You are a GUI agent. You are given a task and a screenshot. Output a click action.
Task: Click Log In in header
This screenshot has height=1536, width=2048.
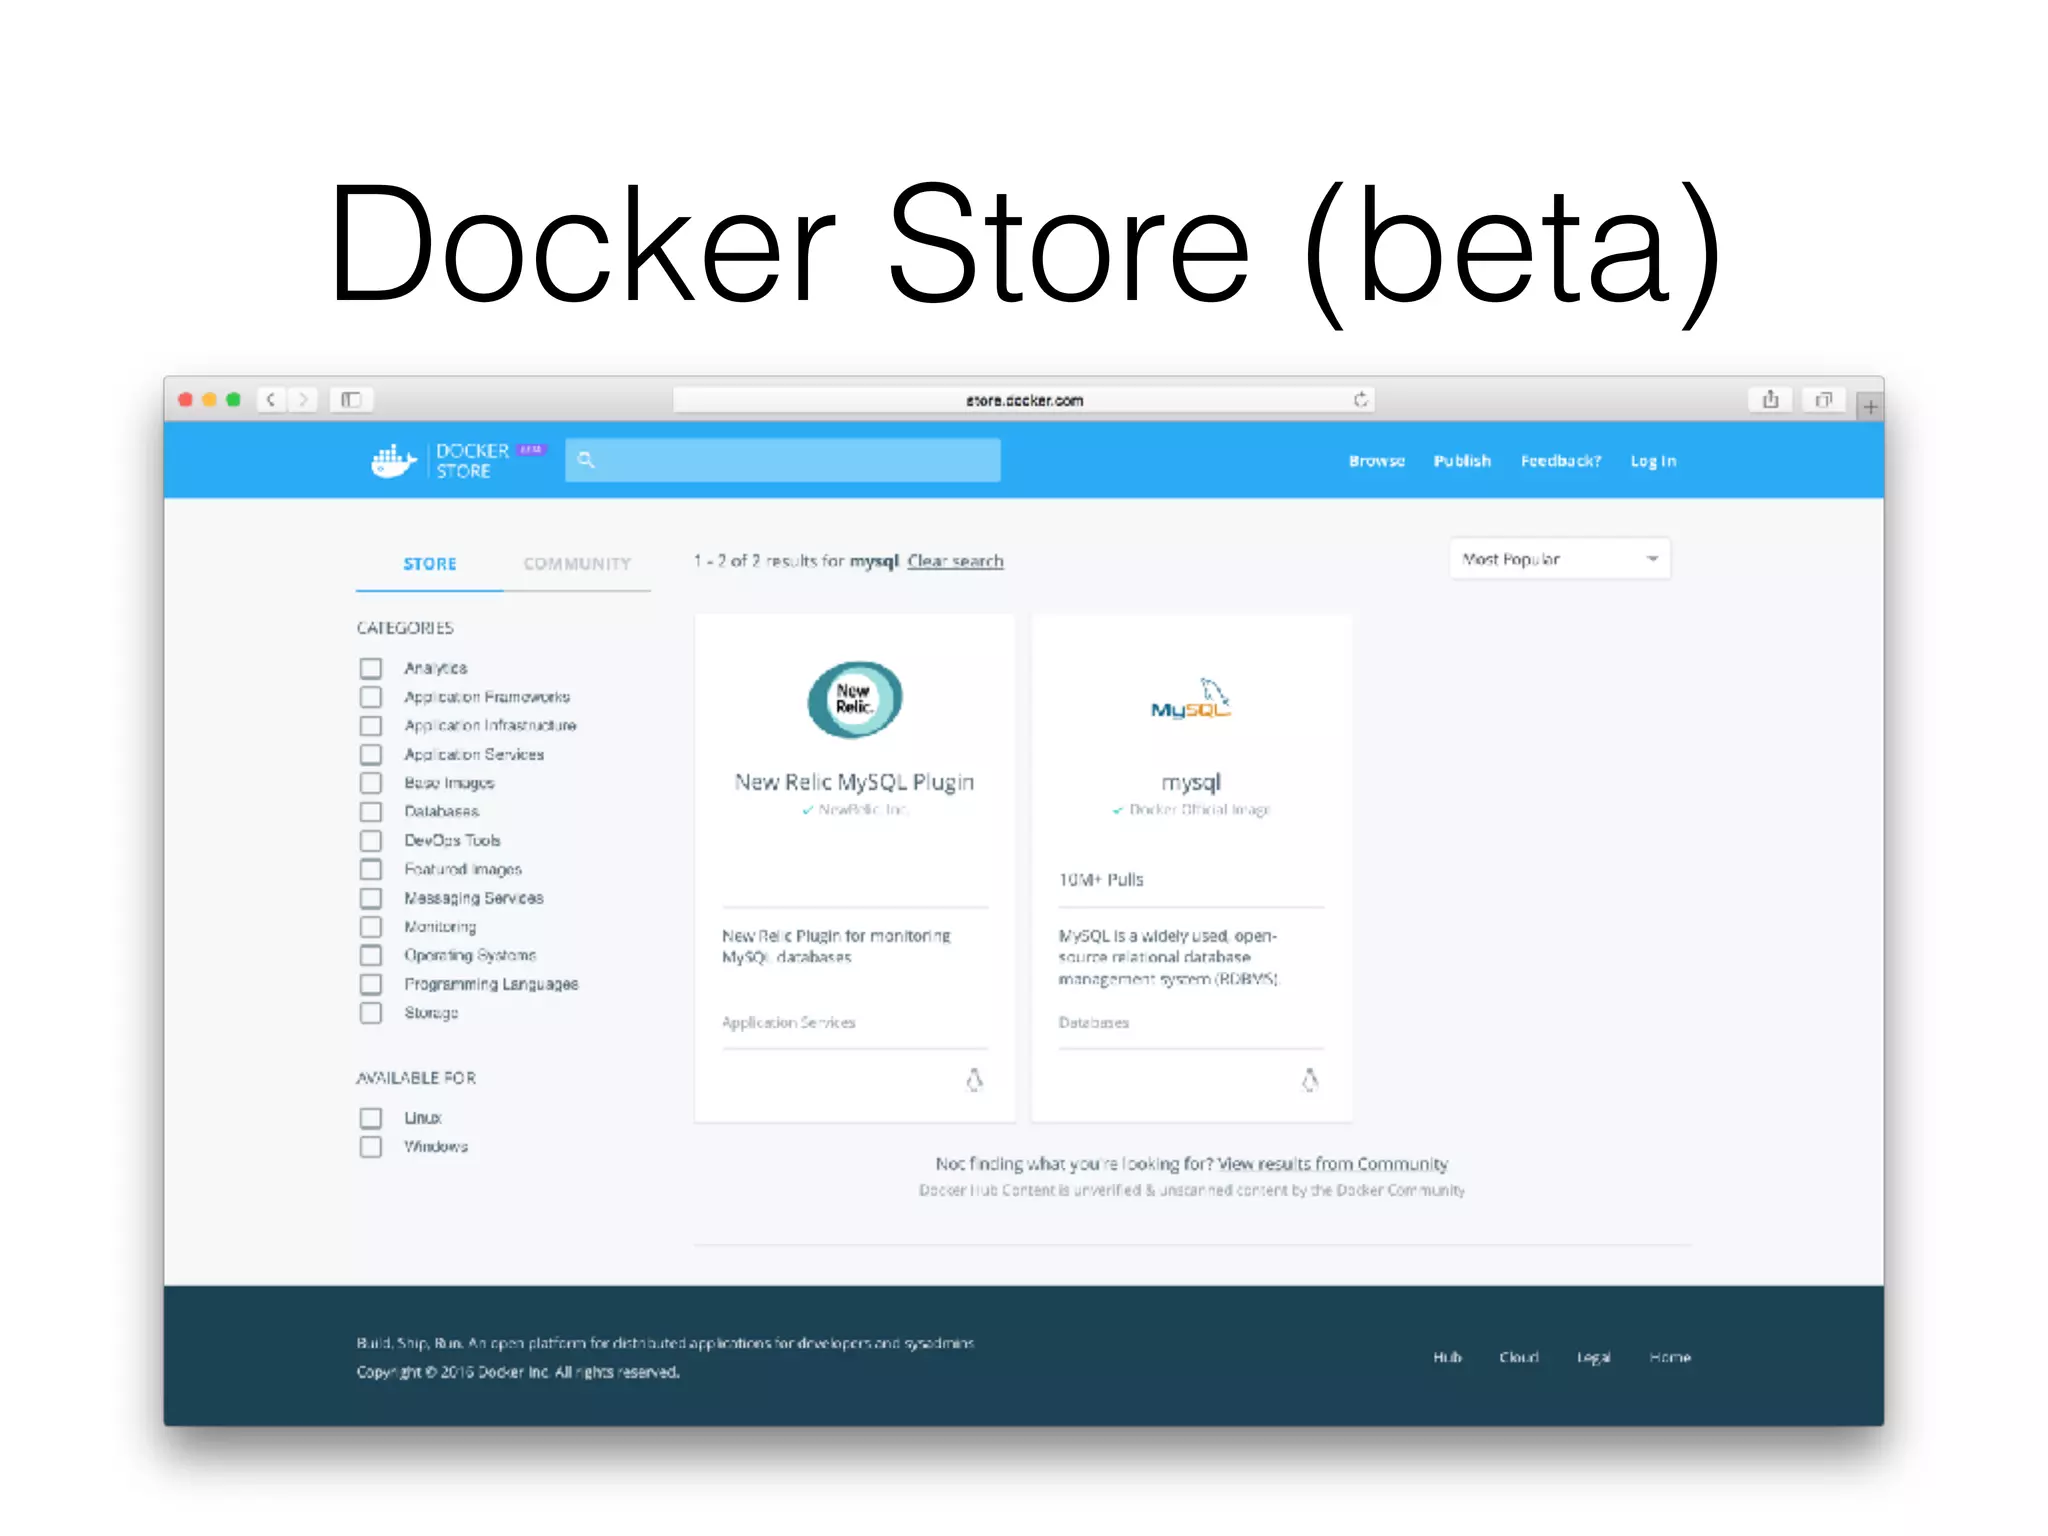[x=1653, y=461]
